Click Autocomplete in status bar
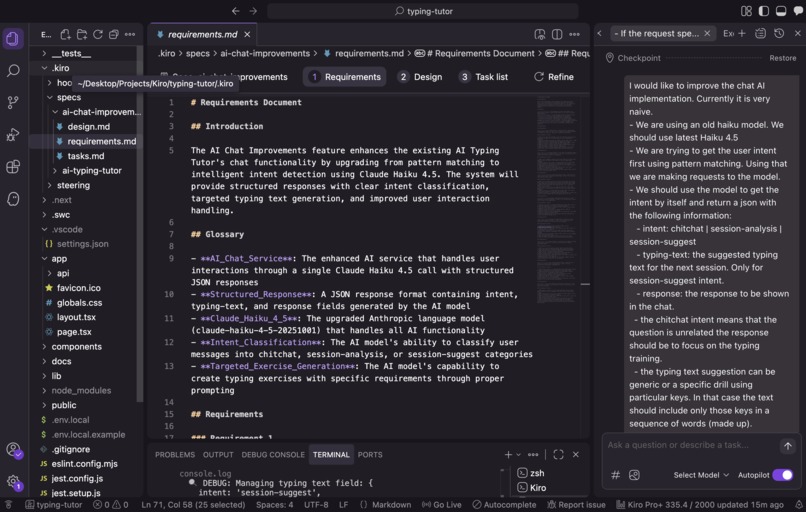806x512 pixels. tap(504, 505)
